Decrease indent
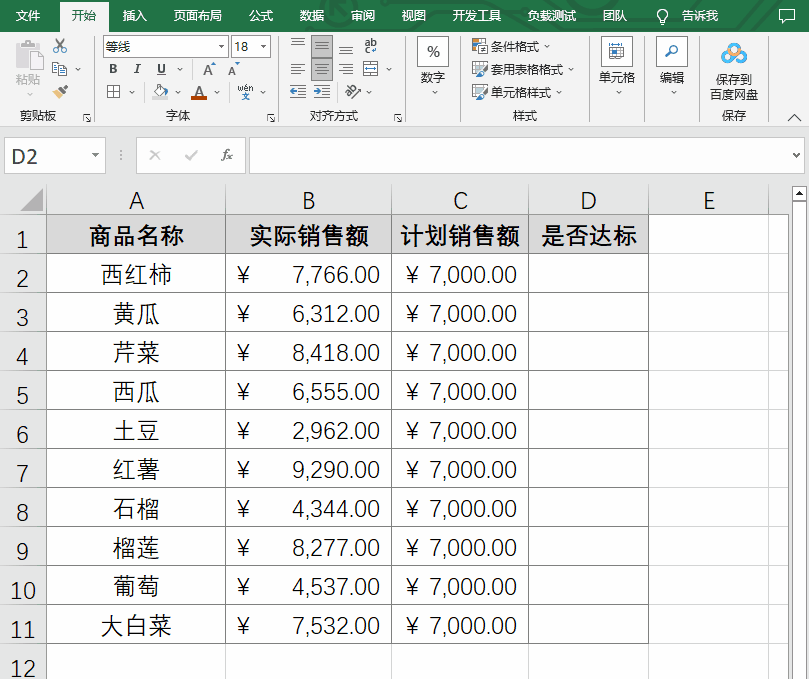This screenshot has height=679, width=809. point(298,92)
